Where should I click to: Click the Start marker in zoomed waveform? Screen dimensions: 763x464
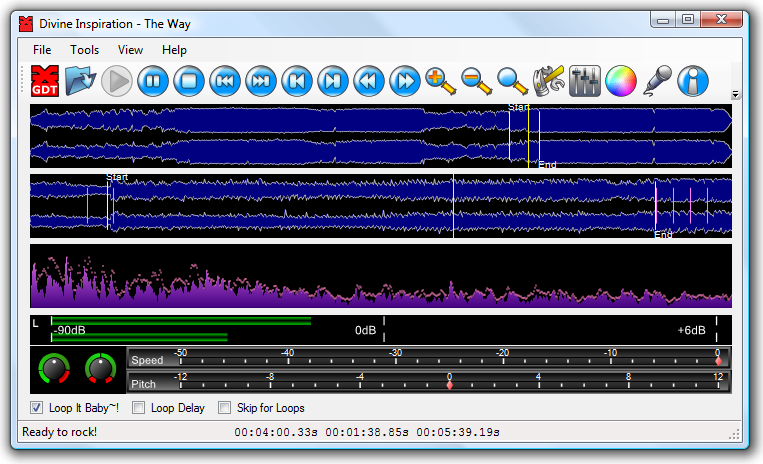click(x=117, y=177)
